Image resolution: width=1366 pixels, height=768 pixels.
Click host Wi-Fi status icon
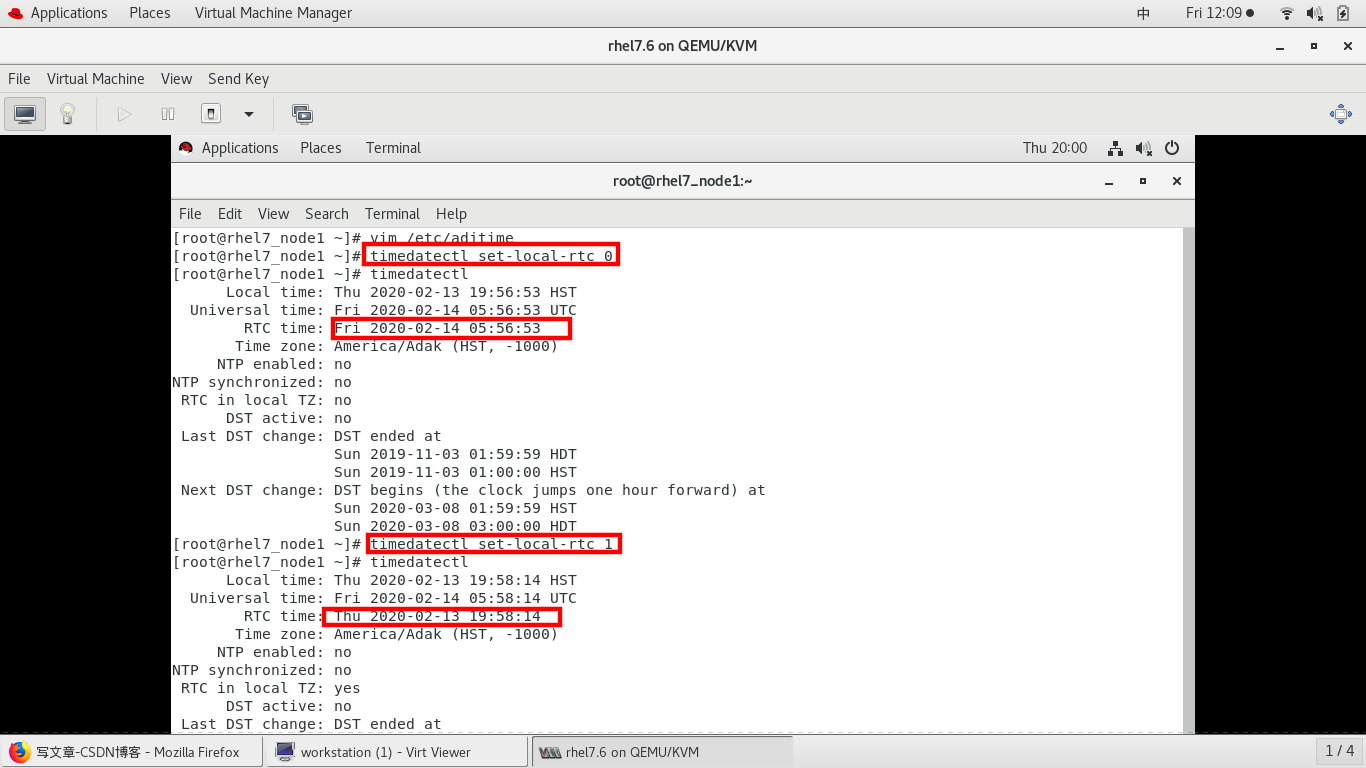pos(1286,13)
